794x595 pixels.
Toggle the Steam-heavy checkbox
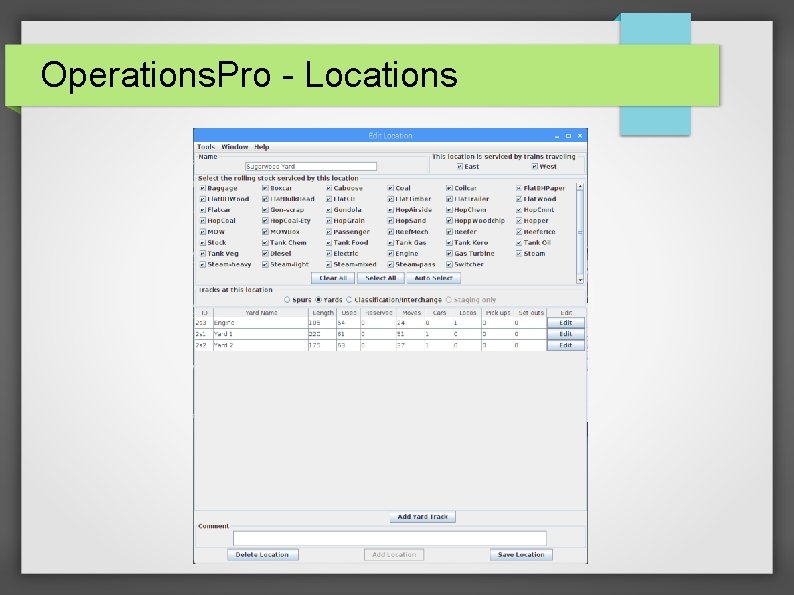tap(203, 264)
